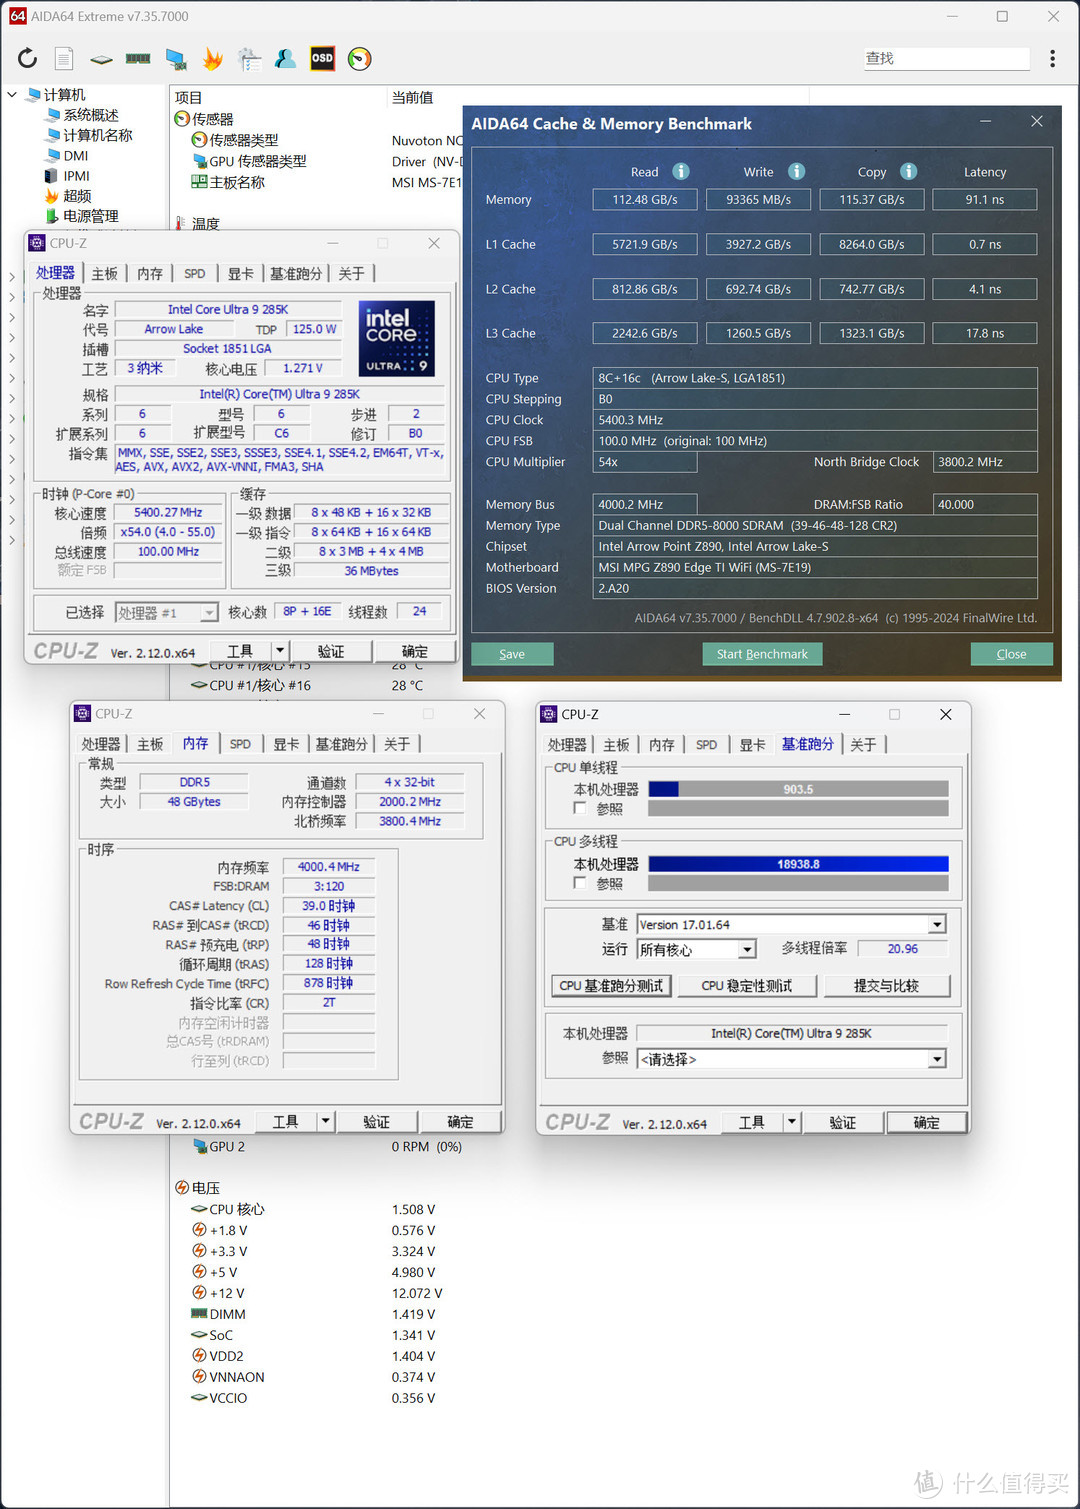Screen dimensions: 1080x1509
Task: Switch to 处理器 tab in CPU-Z benchmark window
Action: [x=567, y=745]
